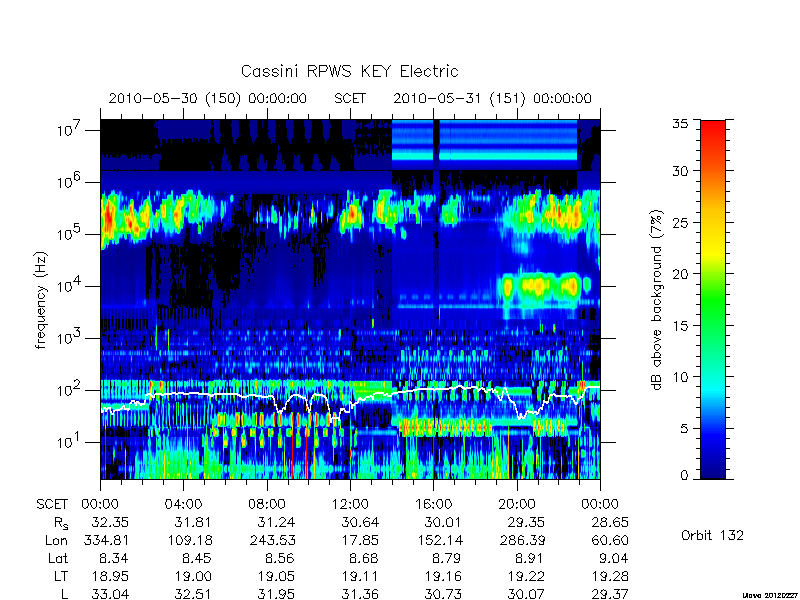Click the frequency axis tick label for 10 to the 1

point(70,441)
